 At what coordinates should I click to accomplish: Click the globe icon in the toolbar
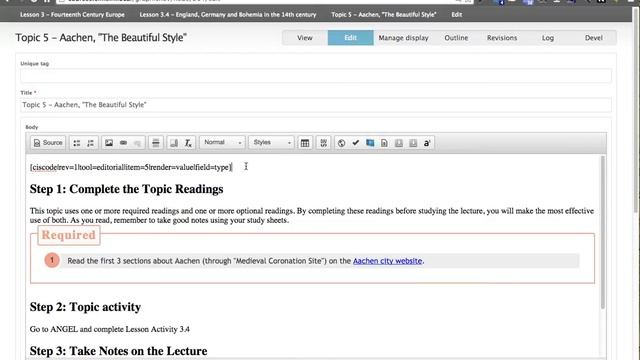[x=342, y=143]
